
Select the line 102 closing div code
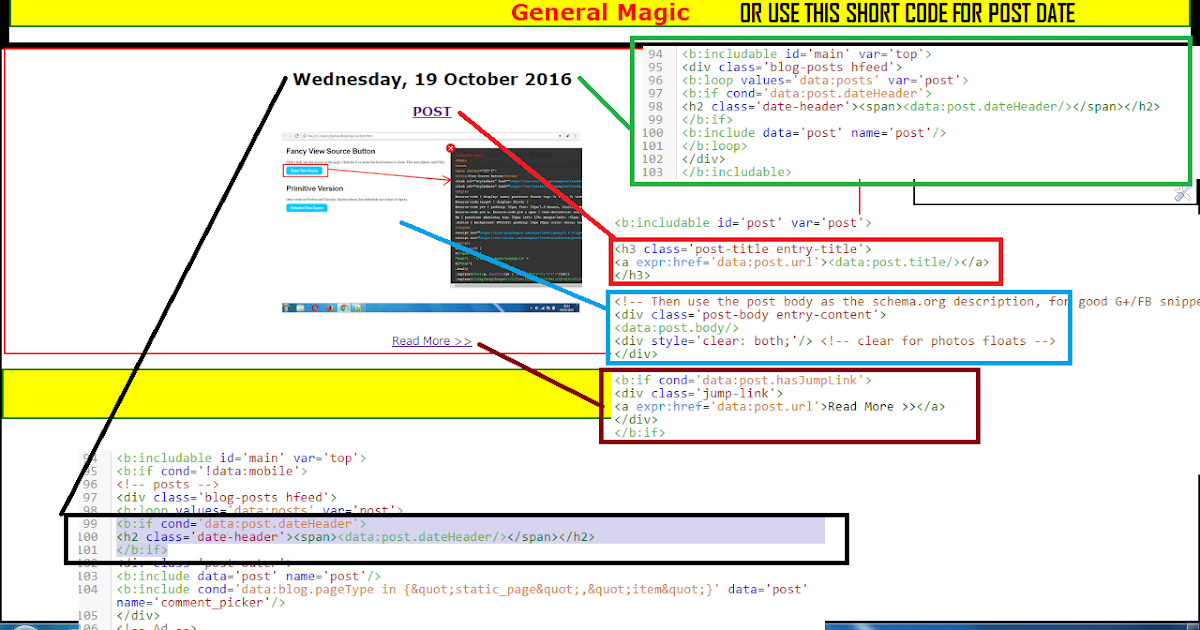[704, 158]
